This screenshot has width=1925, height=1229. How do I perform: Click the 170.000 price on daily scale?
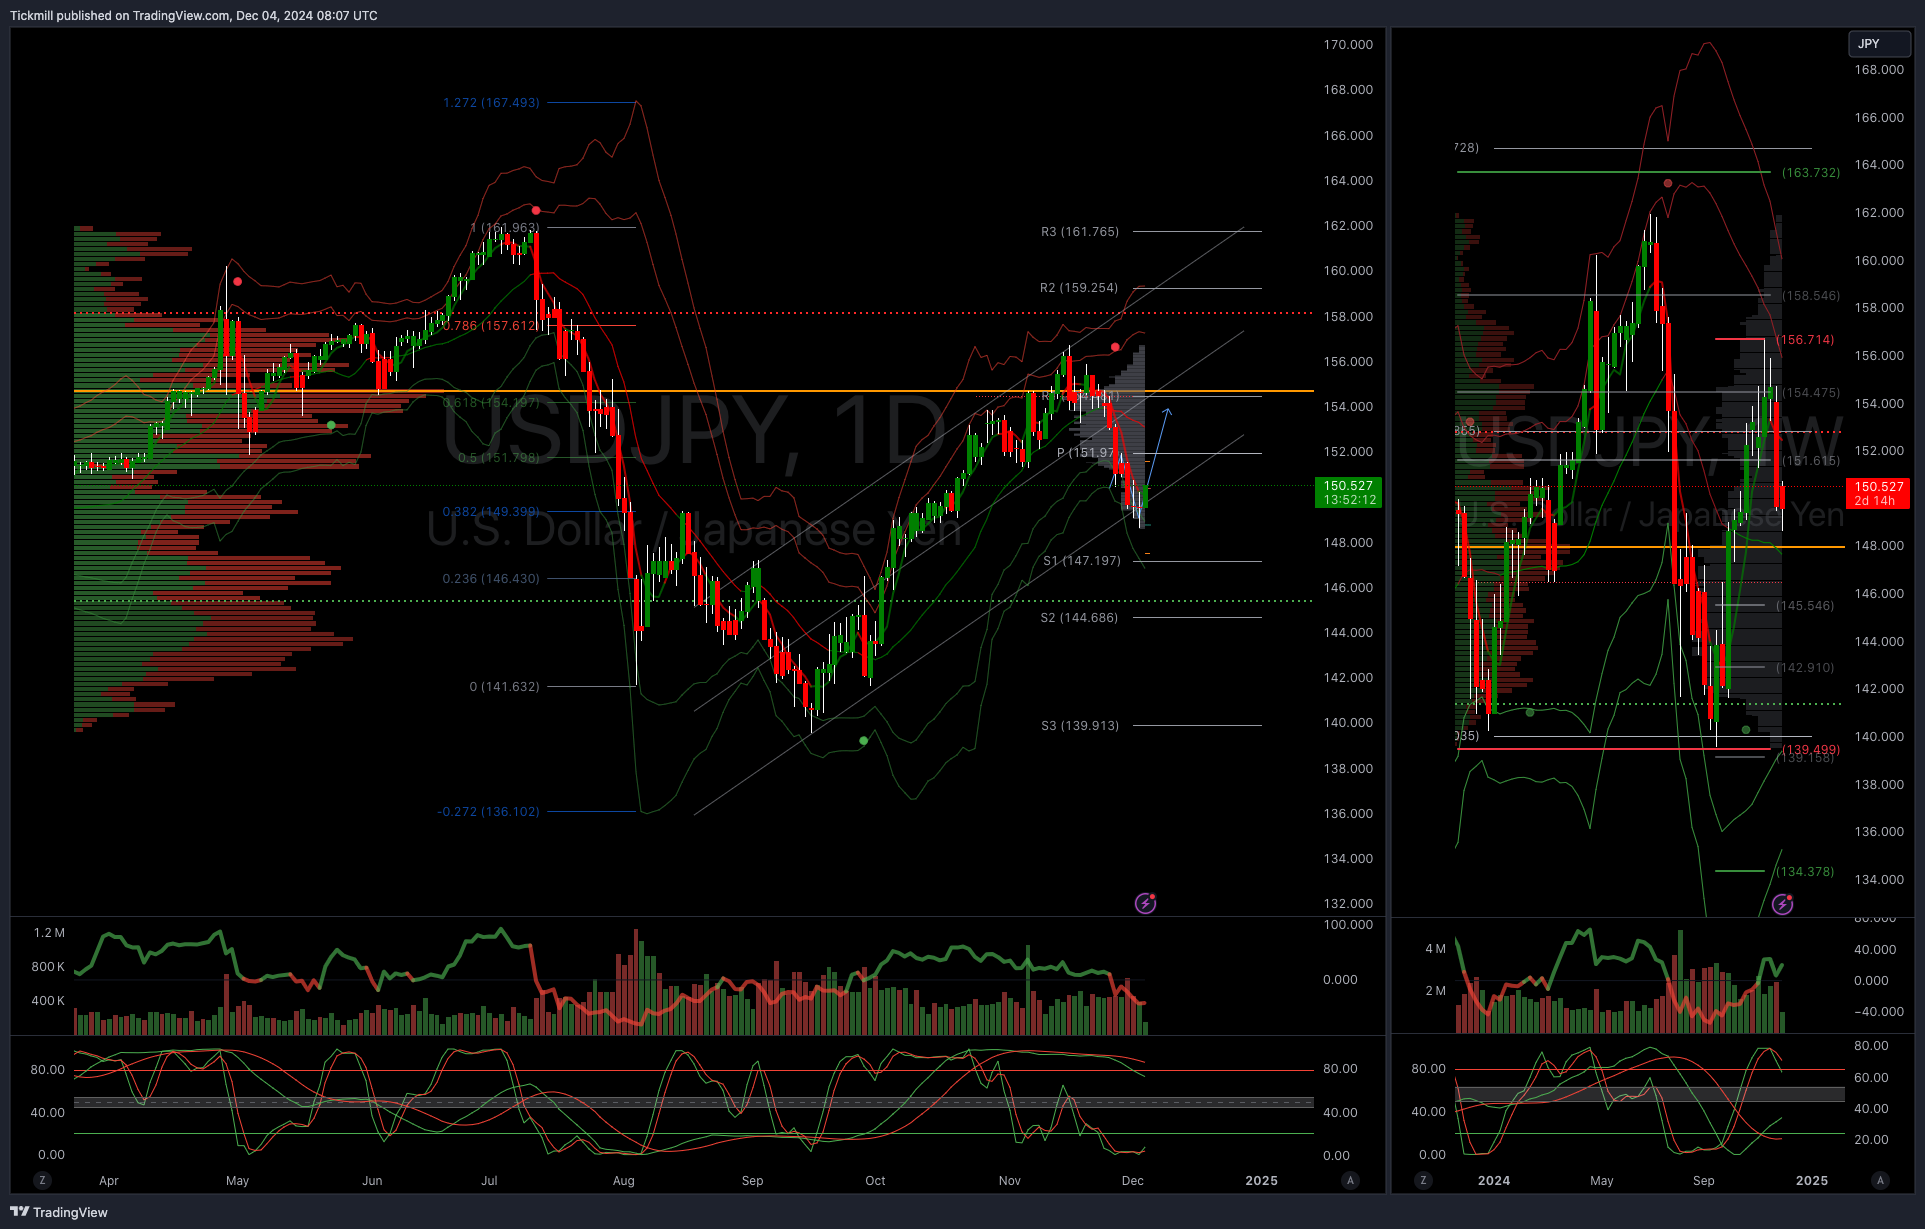pos(1348,44)
